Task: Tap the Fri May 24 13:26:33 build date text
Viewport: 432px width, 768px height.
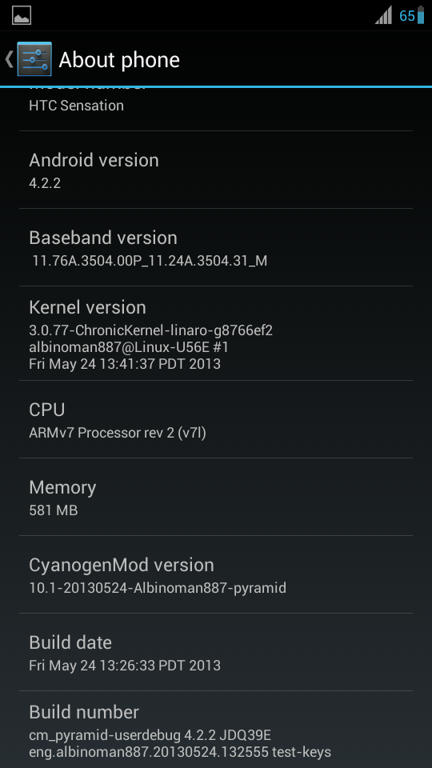Action: (124, 666)
